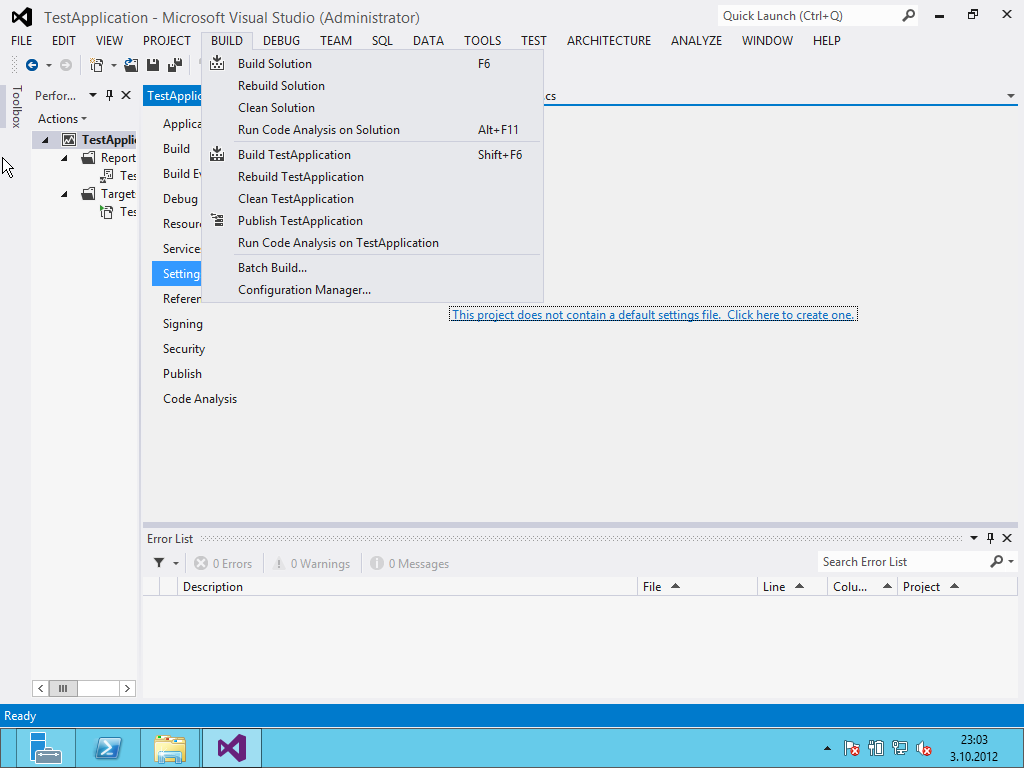Click the target project icon under Targets

tap(106, 212)
